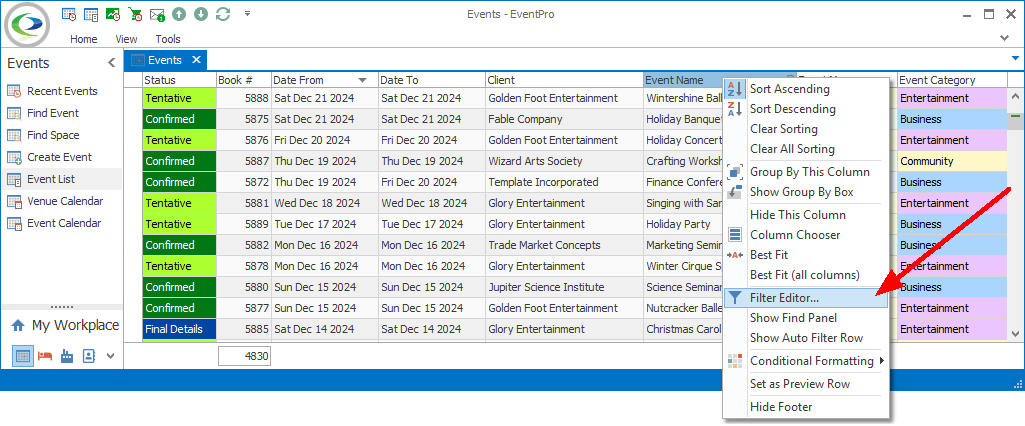The height and width of the screenshot is (426, 1025).
Task: Close the Events document tab
Action: tap(196, 60)
